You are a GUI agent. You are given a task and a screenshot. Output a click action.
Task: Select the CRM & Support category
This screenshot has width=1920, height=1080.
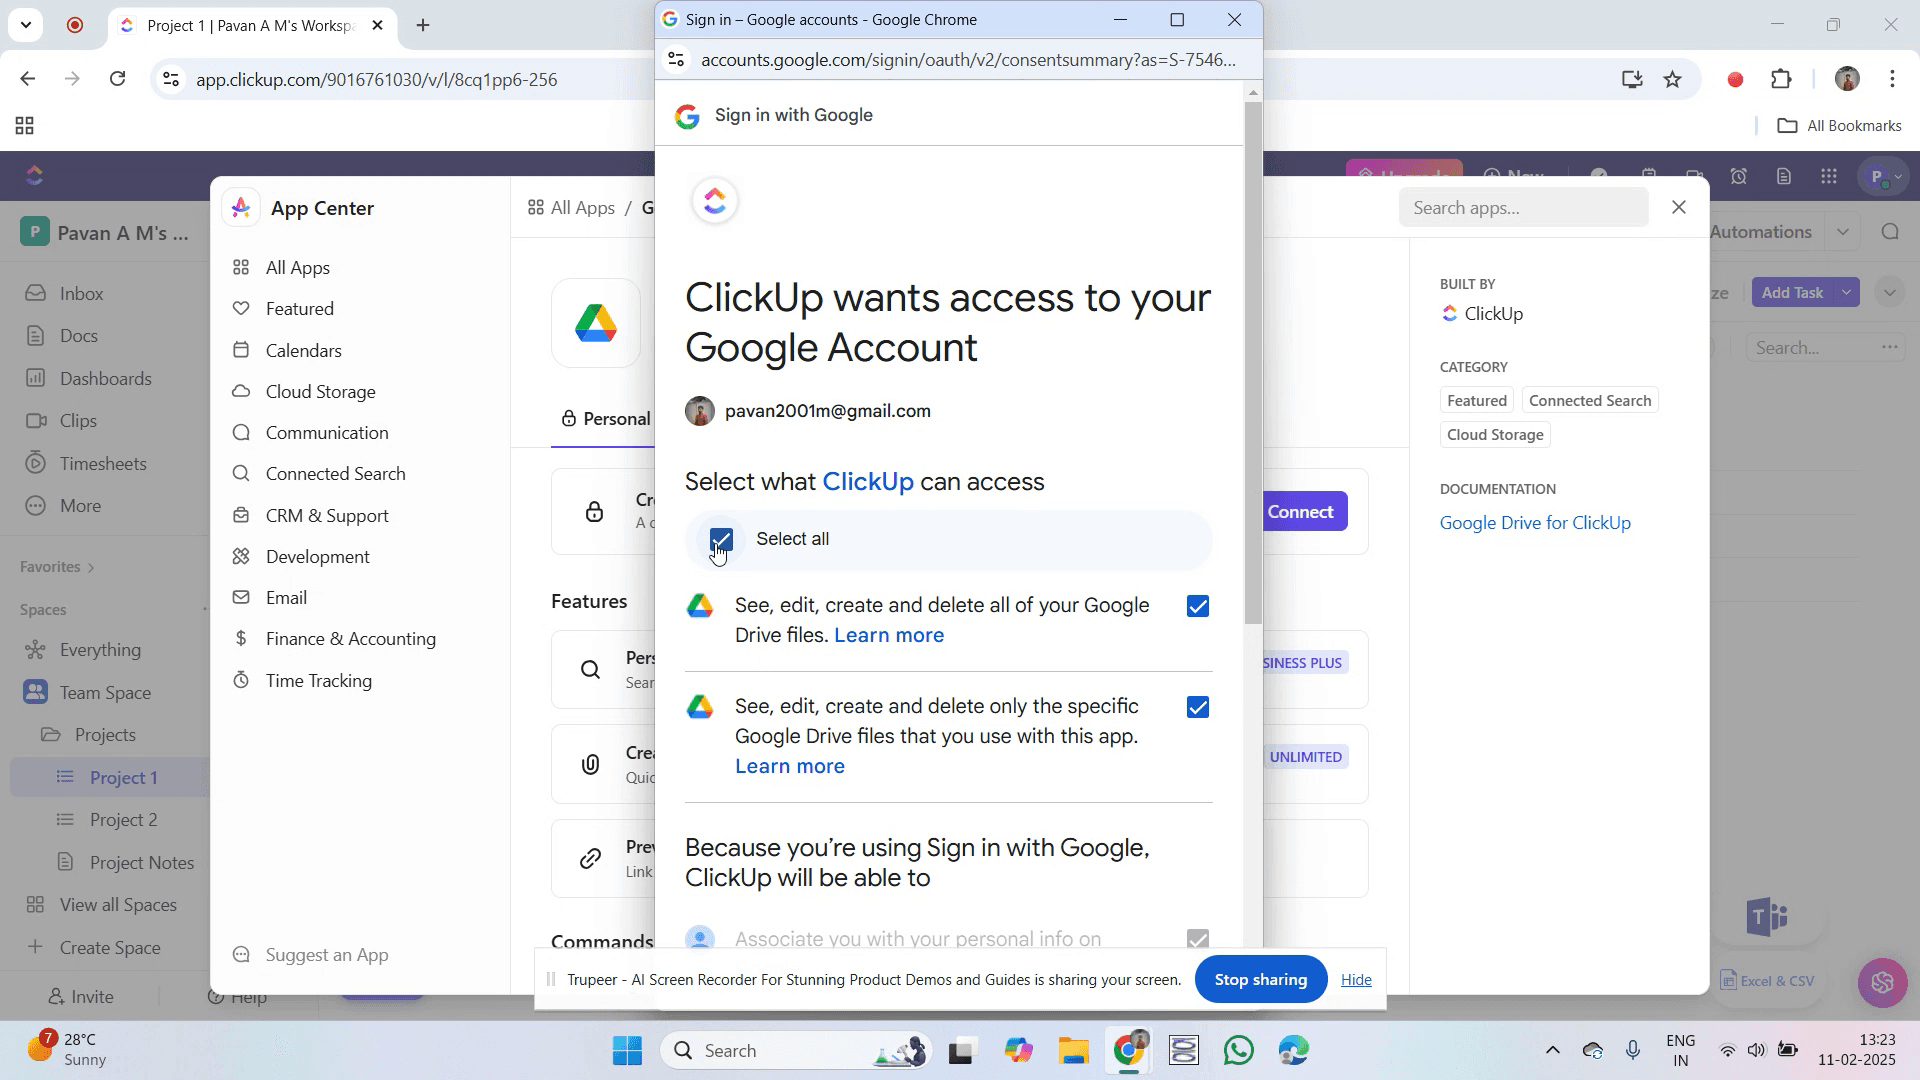pyautogui.click(x=326, y=516)
